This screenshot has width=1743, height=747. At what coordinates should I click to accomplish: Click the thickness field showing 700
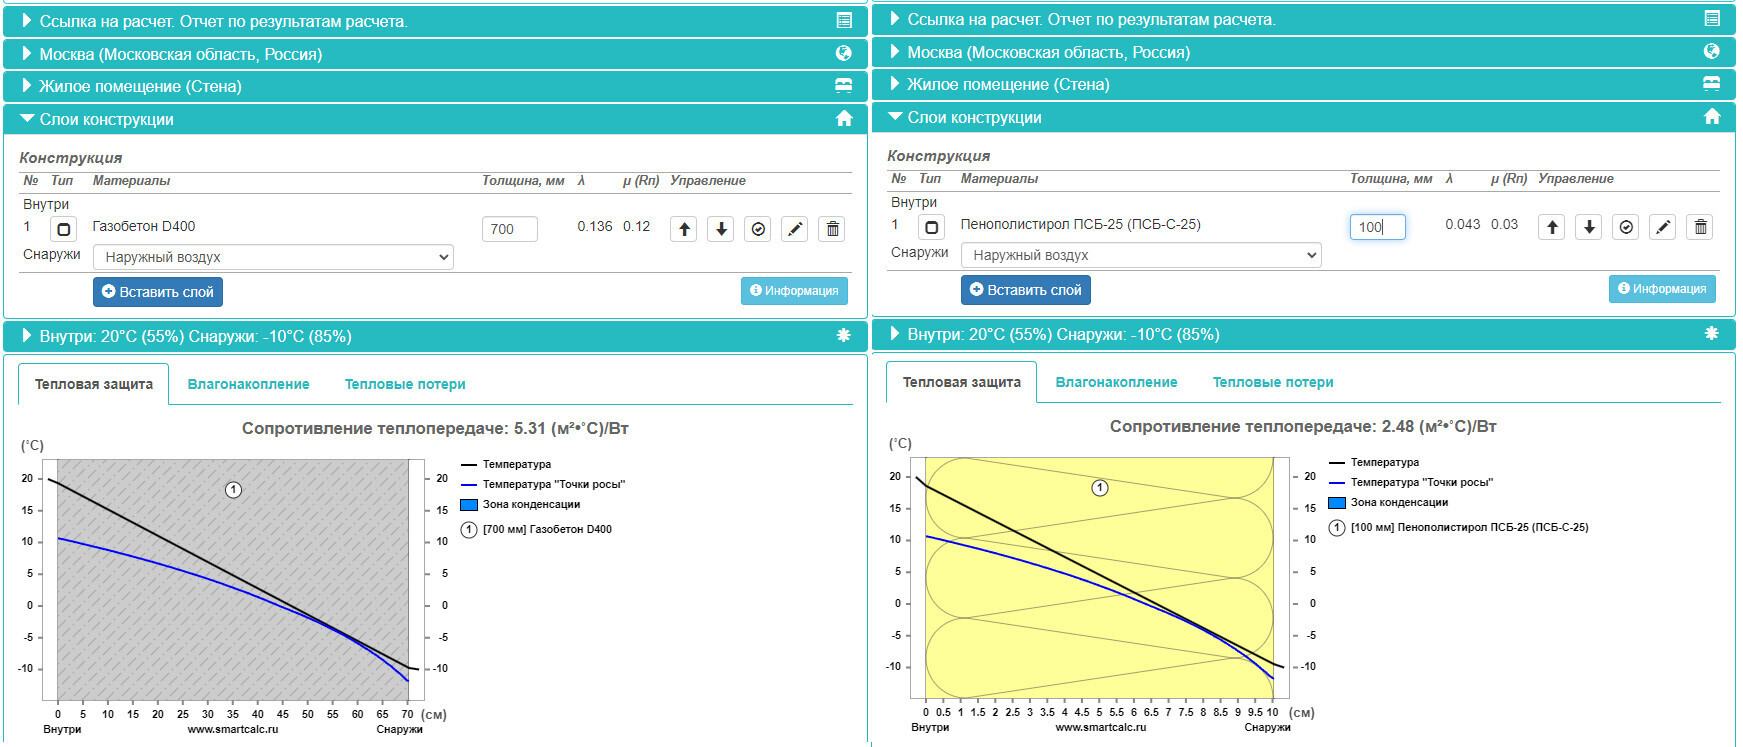pyautogui.click(x=510, y=229)
